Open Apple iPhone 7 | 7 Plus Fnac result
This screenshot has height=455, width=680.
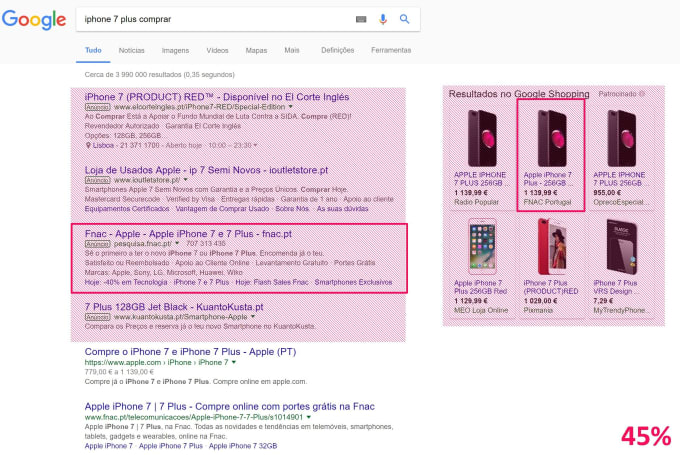[x=230, y=406]
